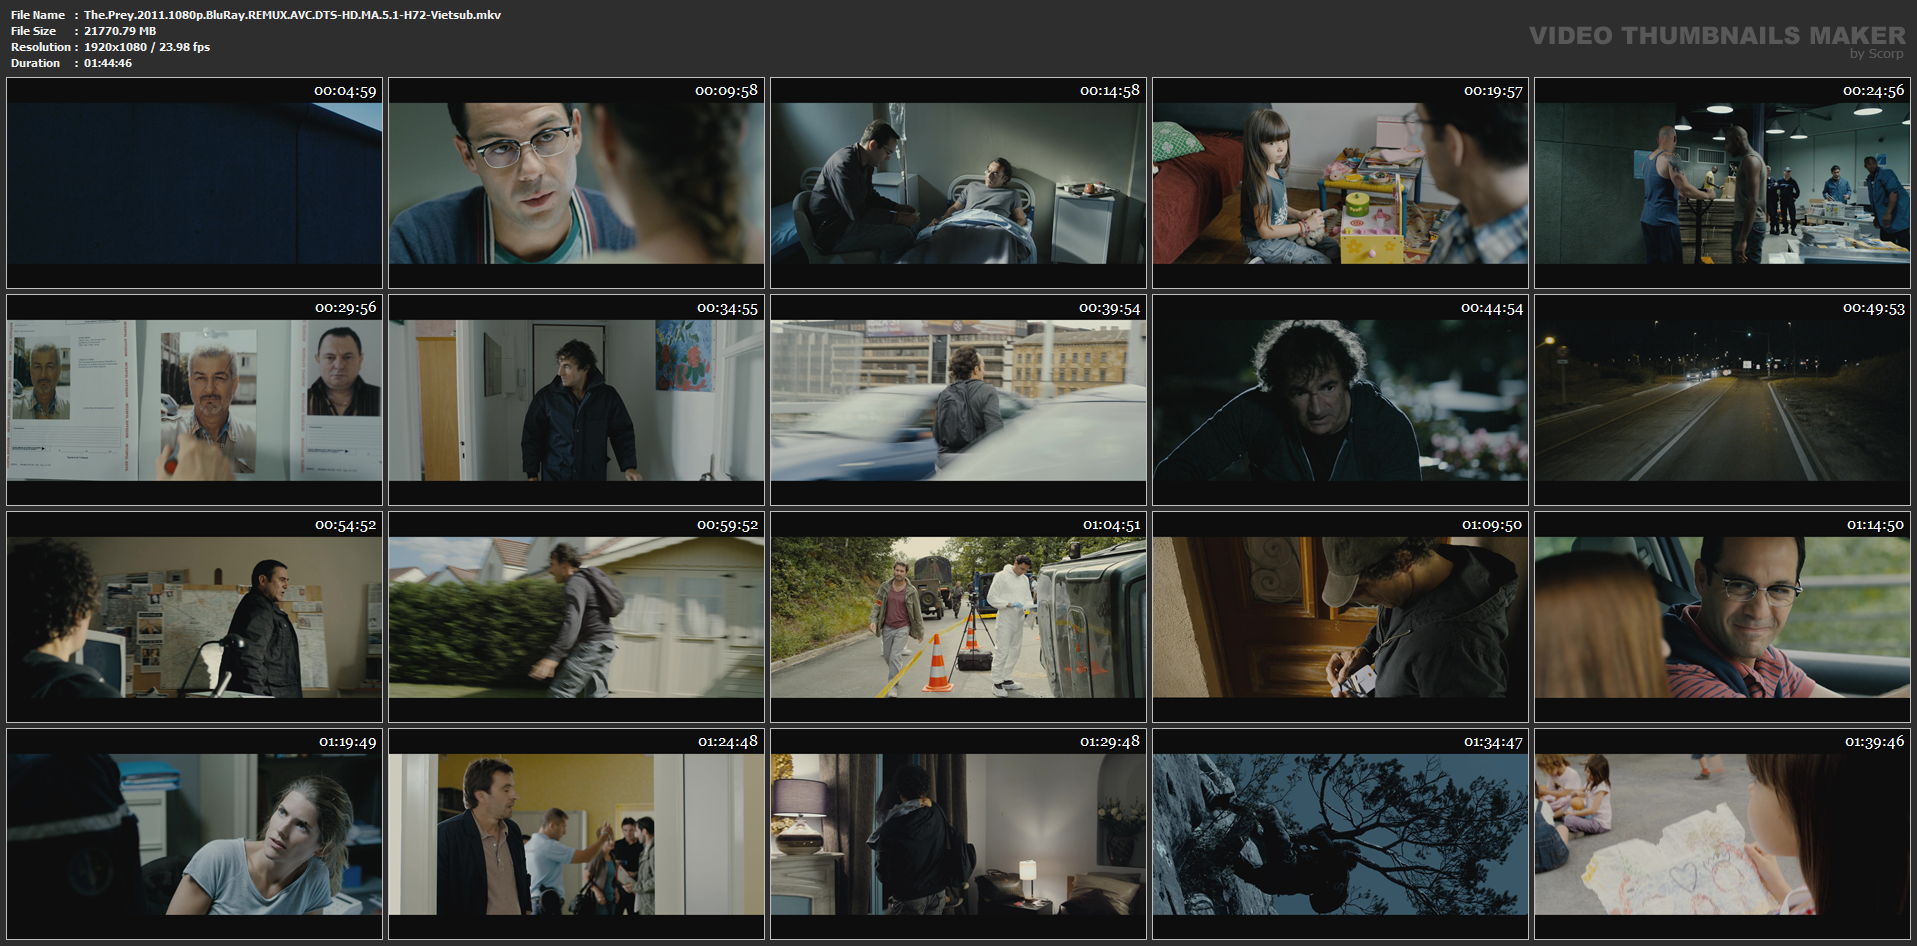Click the File Name label
The image size is (1917, 946).
pyautogui.click(x=38, y=15)
